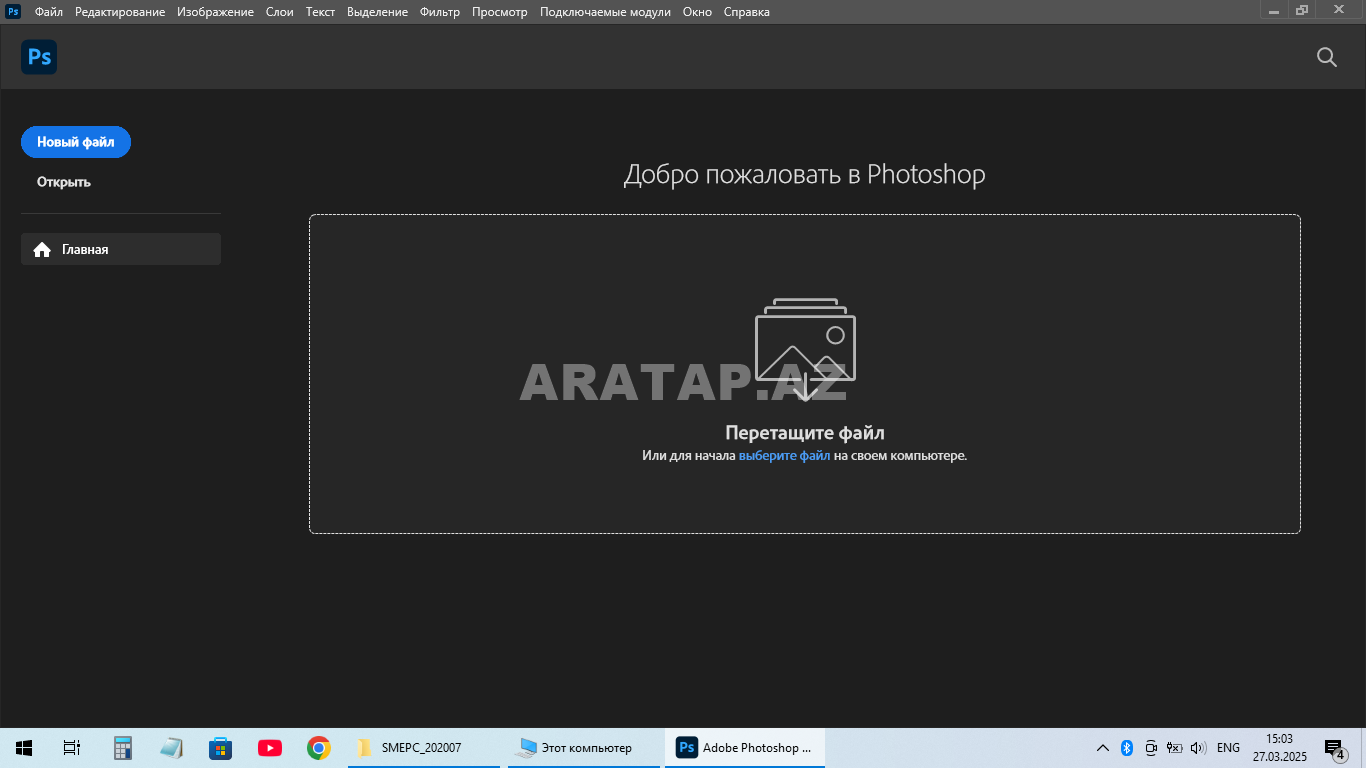
Task: Show hidden tray icons chevron
Action: (x=1103, y=748)
